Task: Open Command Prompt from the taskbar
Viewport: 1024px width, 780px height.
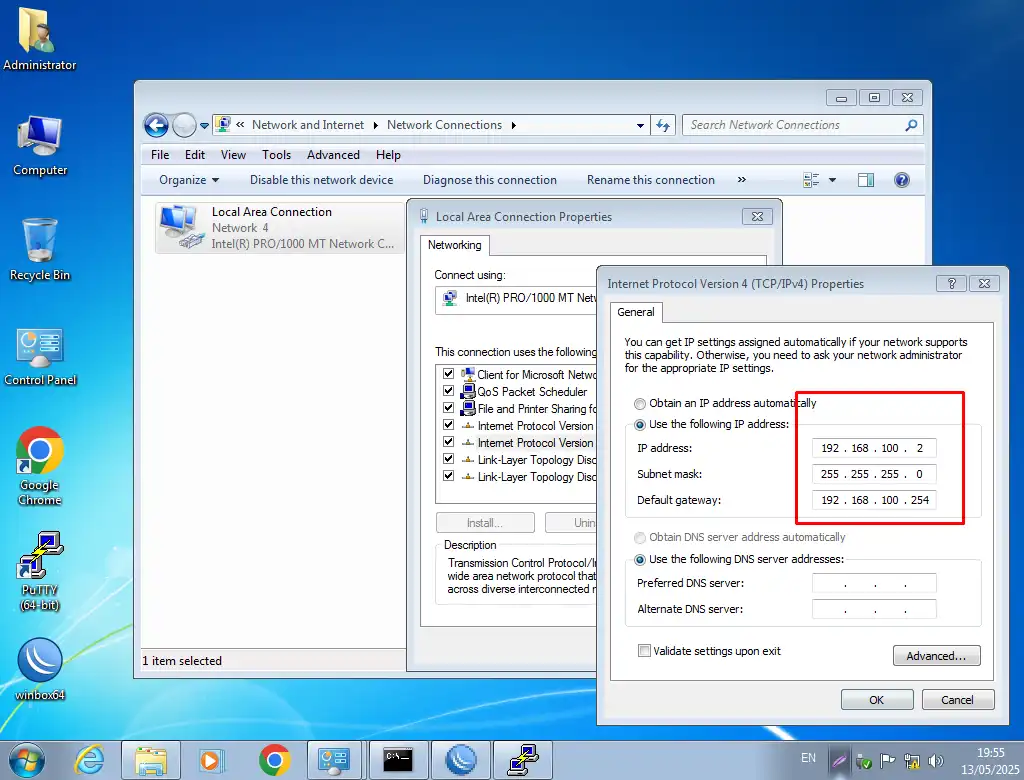Action: pos(398,760)
